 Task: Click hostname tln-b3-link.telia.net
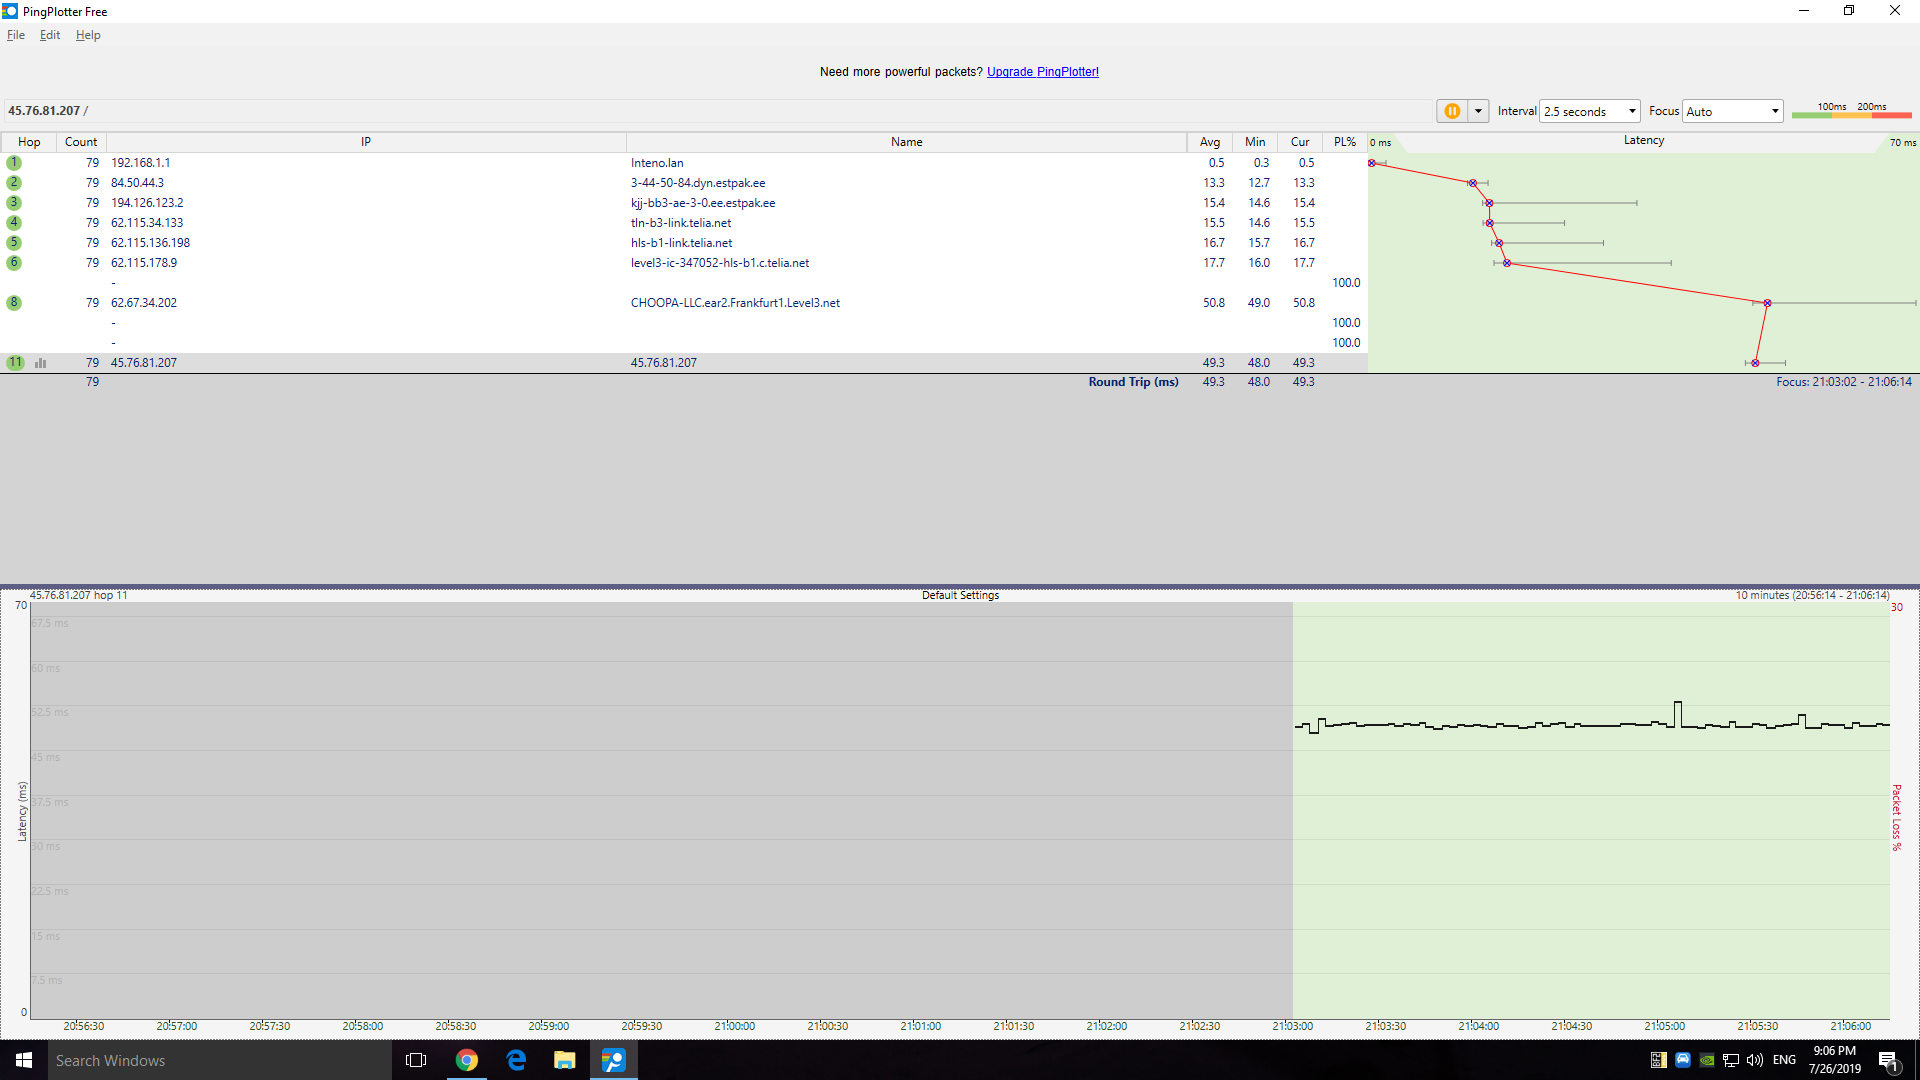click(x=681, y=223)
